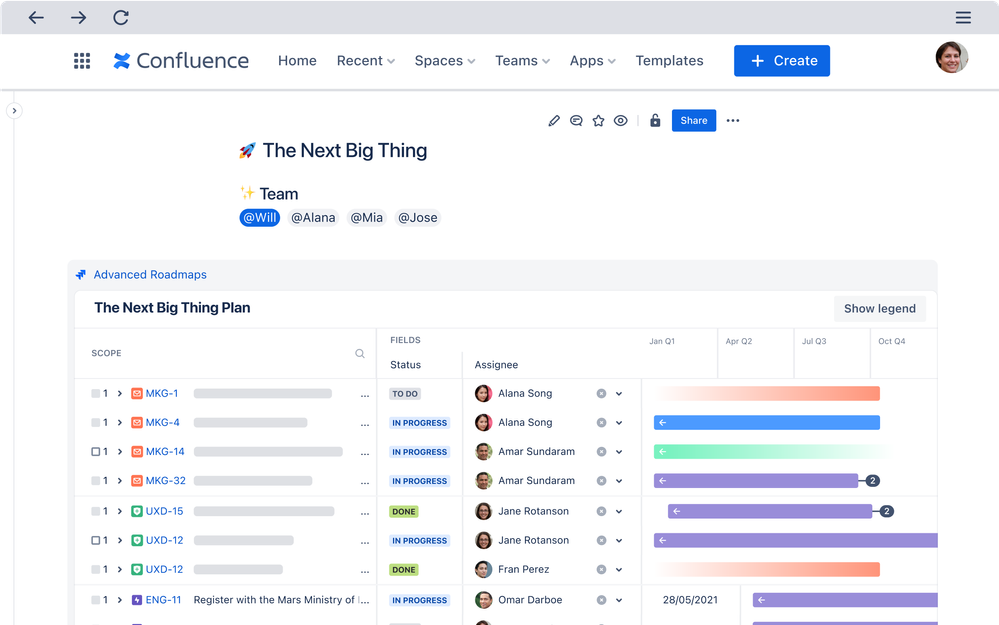Image resolution: width=999 pixels, height=625 pixels.
Task: Click the green timeline bar for MKG-14
Action: click(772, 452)
